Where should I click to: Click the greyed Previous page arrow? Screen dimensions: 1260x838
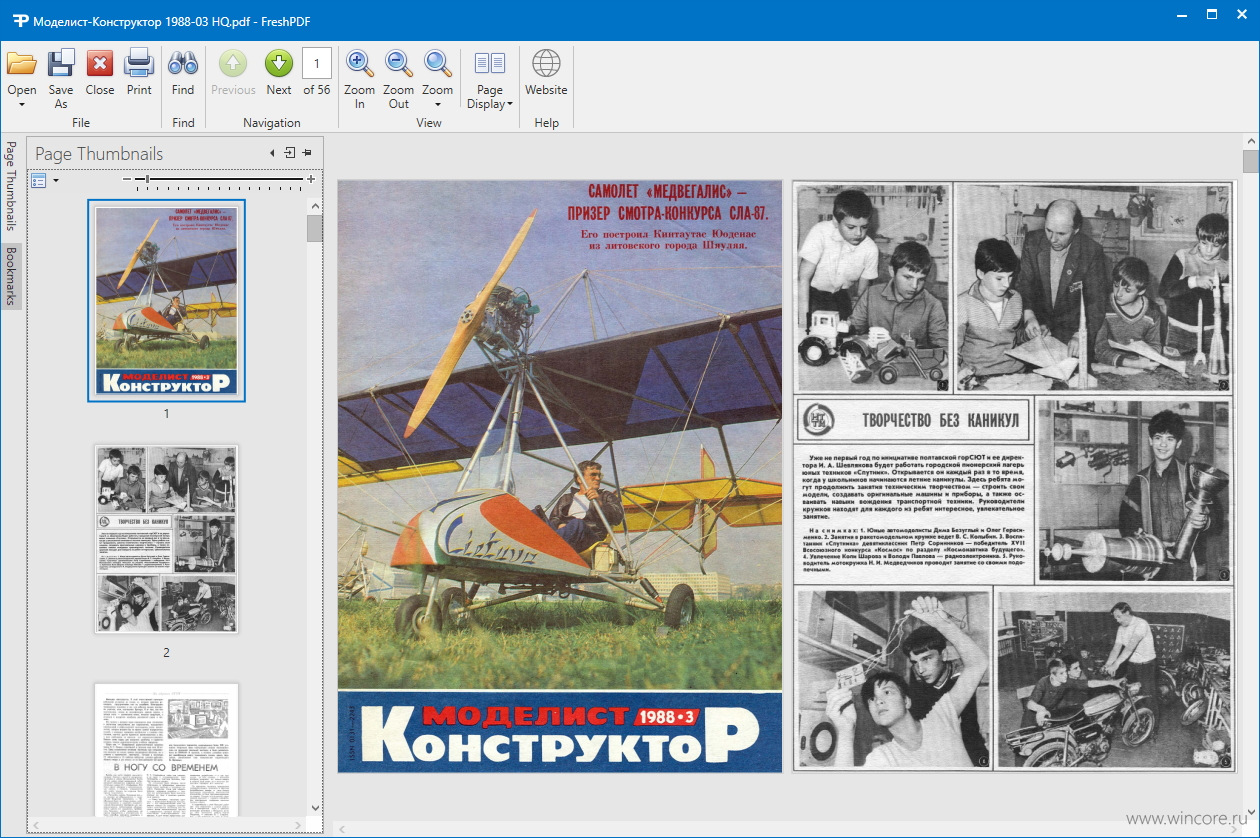pos(233,64)
